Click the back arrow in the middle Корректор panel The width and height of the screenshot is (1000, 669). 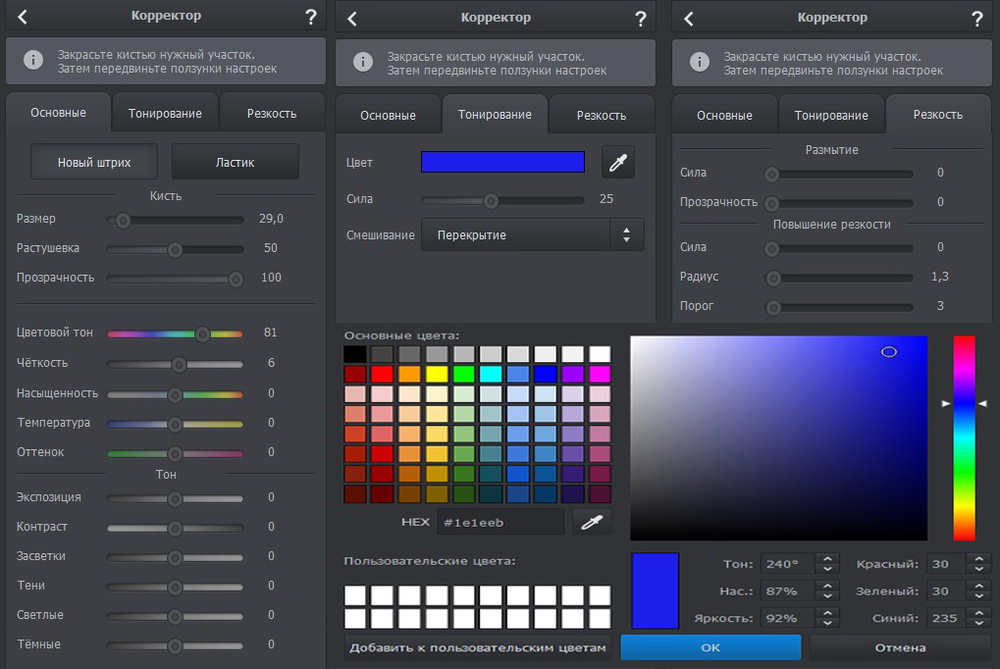click(x=352, y=18)
